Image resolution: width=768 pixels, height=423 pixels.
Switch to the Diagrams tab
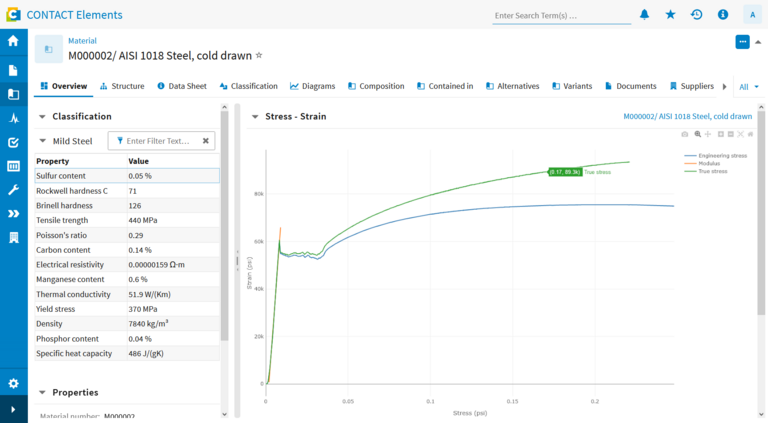coord(312,86)
